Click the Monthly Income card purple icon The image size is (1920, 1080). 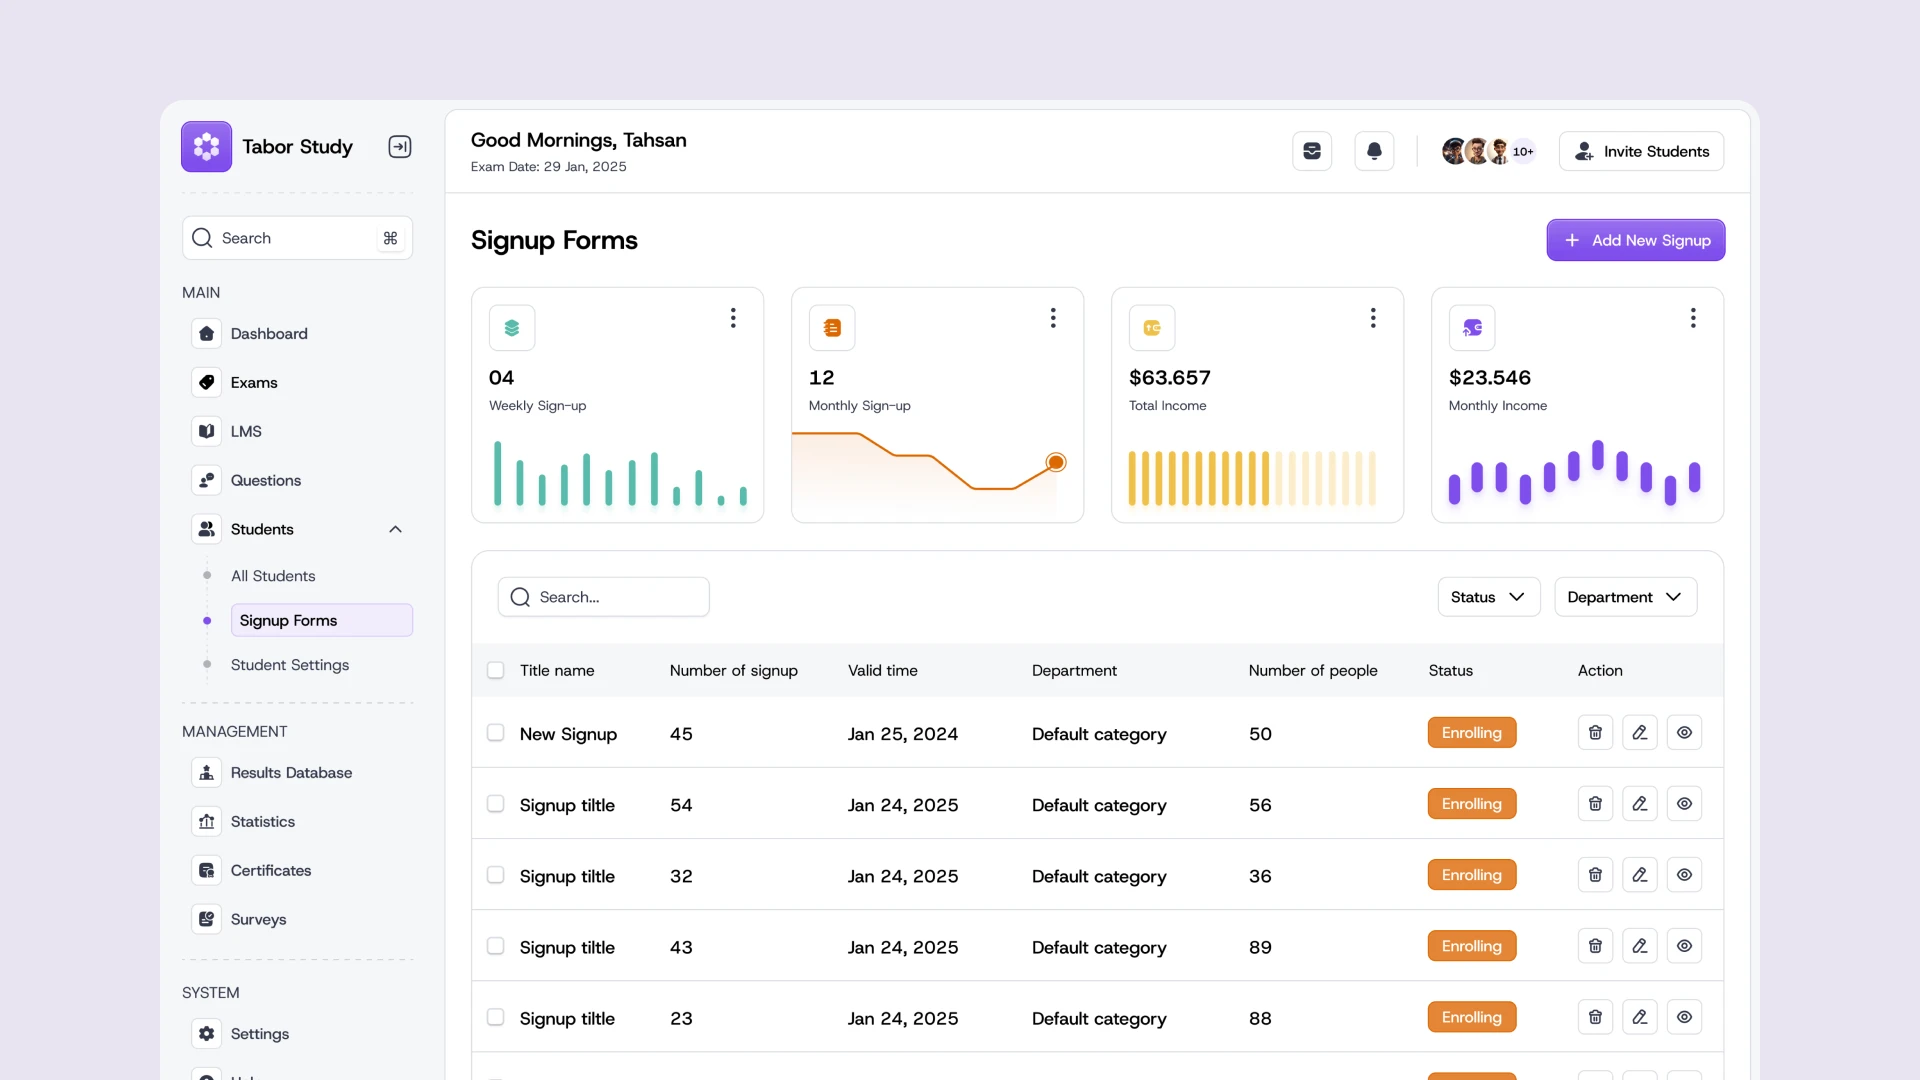coord(1472,328)
